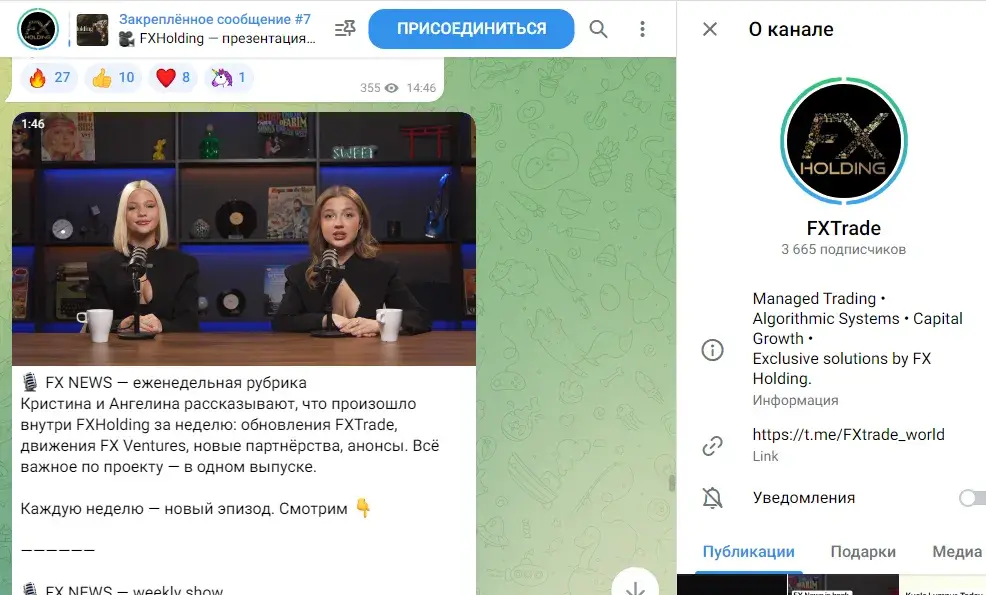Click the 3 665 подписчиков subscriber count
Viewport: 986px width, 595px height.
coord(843,249)
